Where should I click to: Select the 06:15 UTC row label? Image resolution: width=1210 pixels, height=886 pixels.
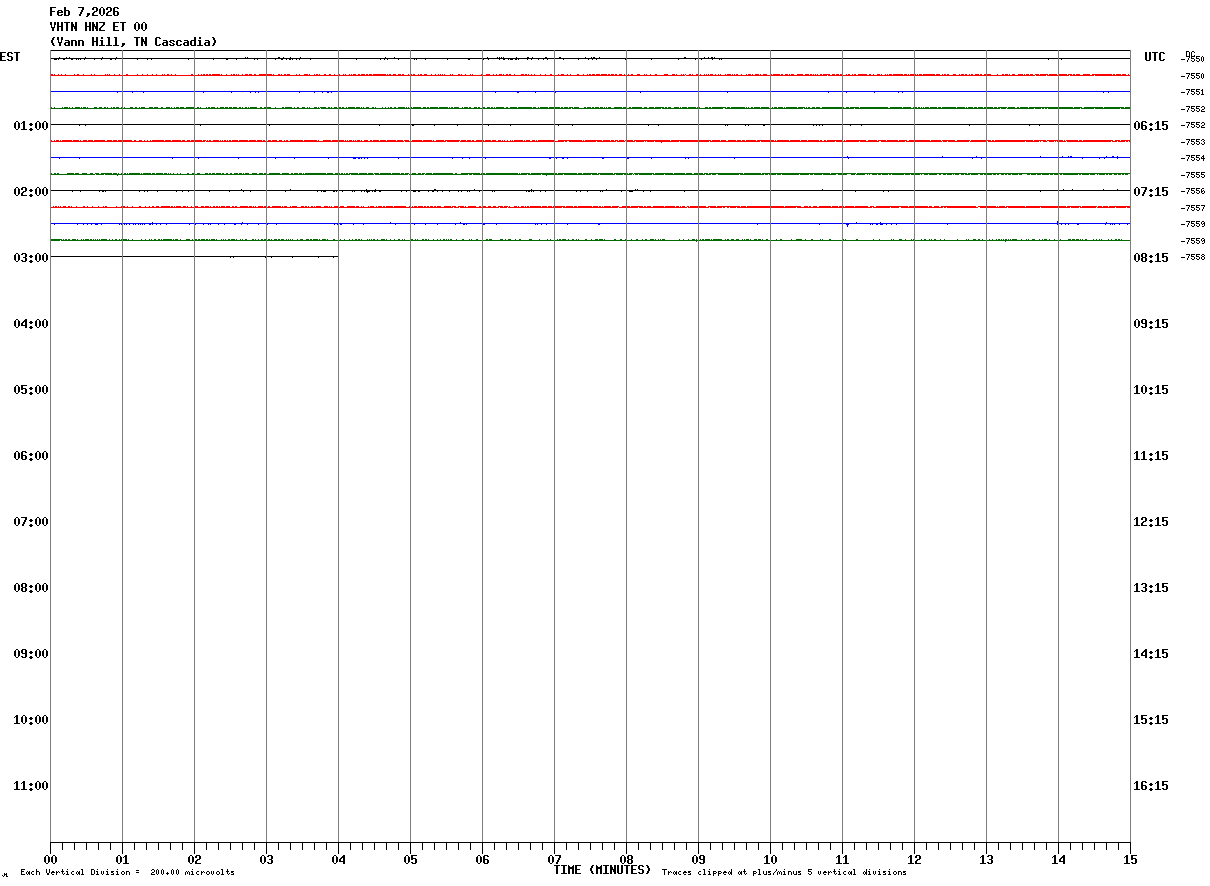(x=1151, y=125)
